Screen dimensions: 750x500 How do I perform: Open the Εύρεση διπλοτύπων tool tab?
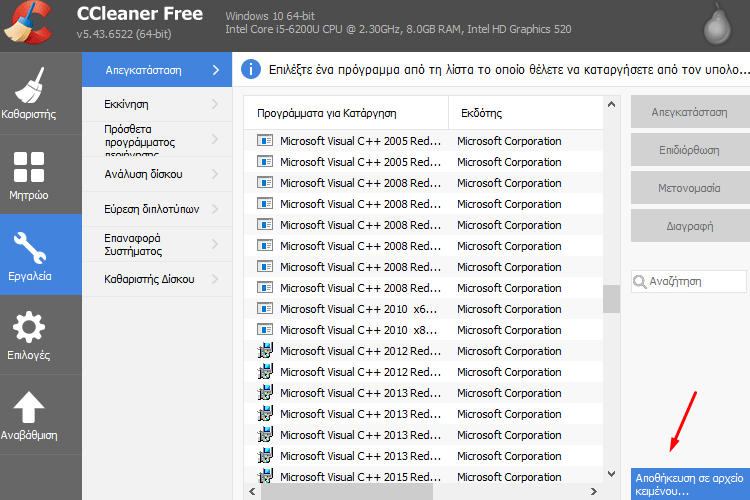152,209
